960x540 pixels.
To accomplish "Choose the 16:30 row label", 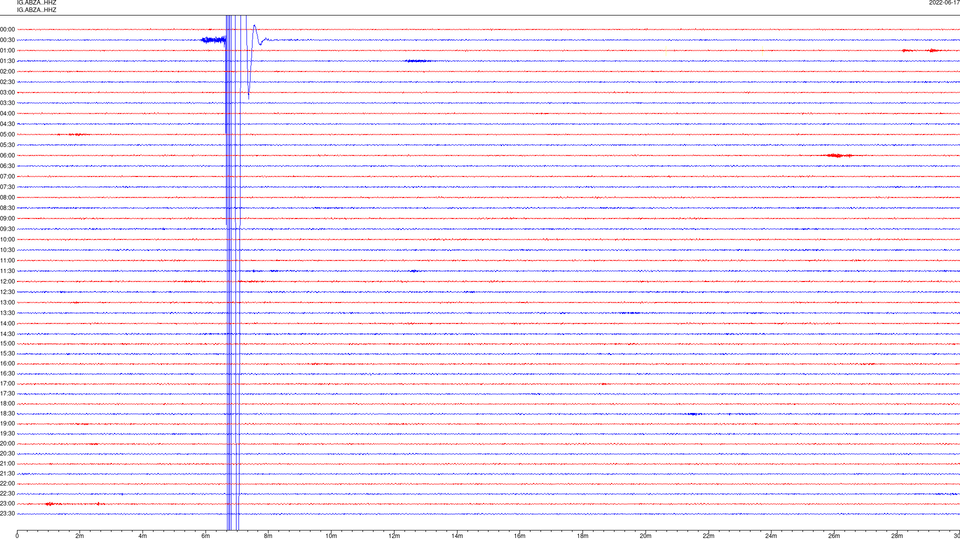I will [x=7, y=373].
